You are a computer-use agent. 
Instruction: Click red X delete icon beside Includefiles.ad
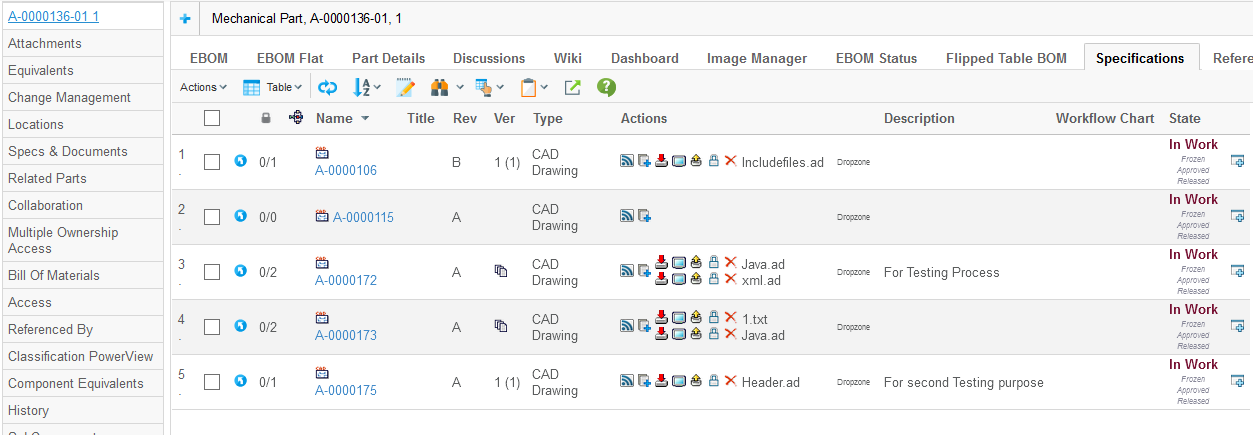point(730,161)
